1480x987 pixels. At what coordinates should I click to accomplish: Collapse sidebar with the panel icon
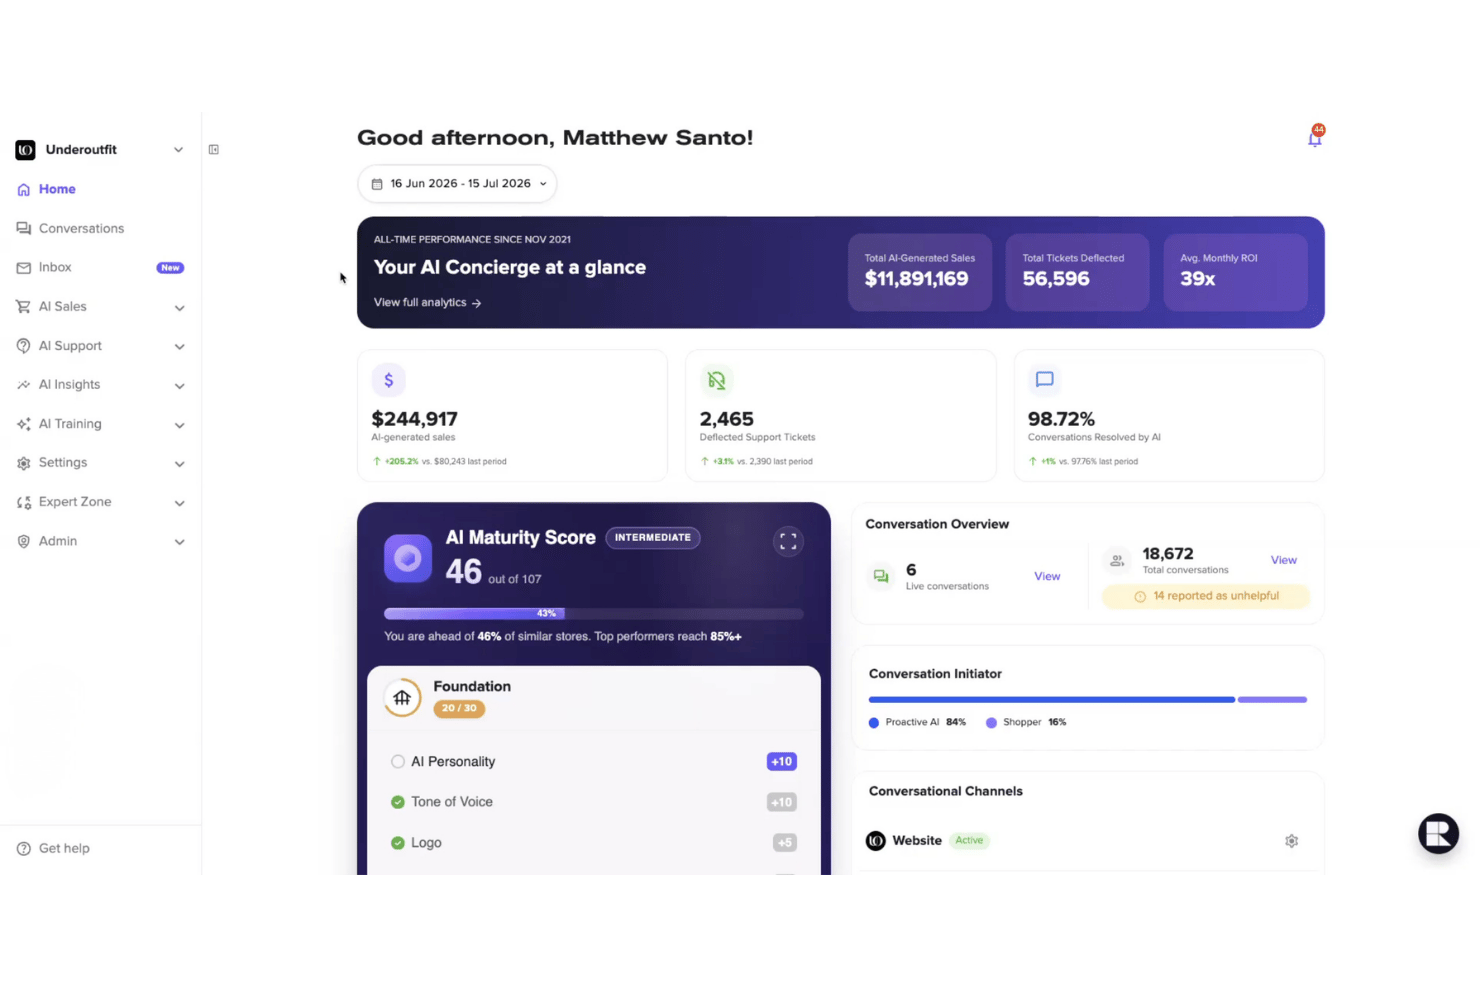(x=214, y=150)
